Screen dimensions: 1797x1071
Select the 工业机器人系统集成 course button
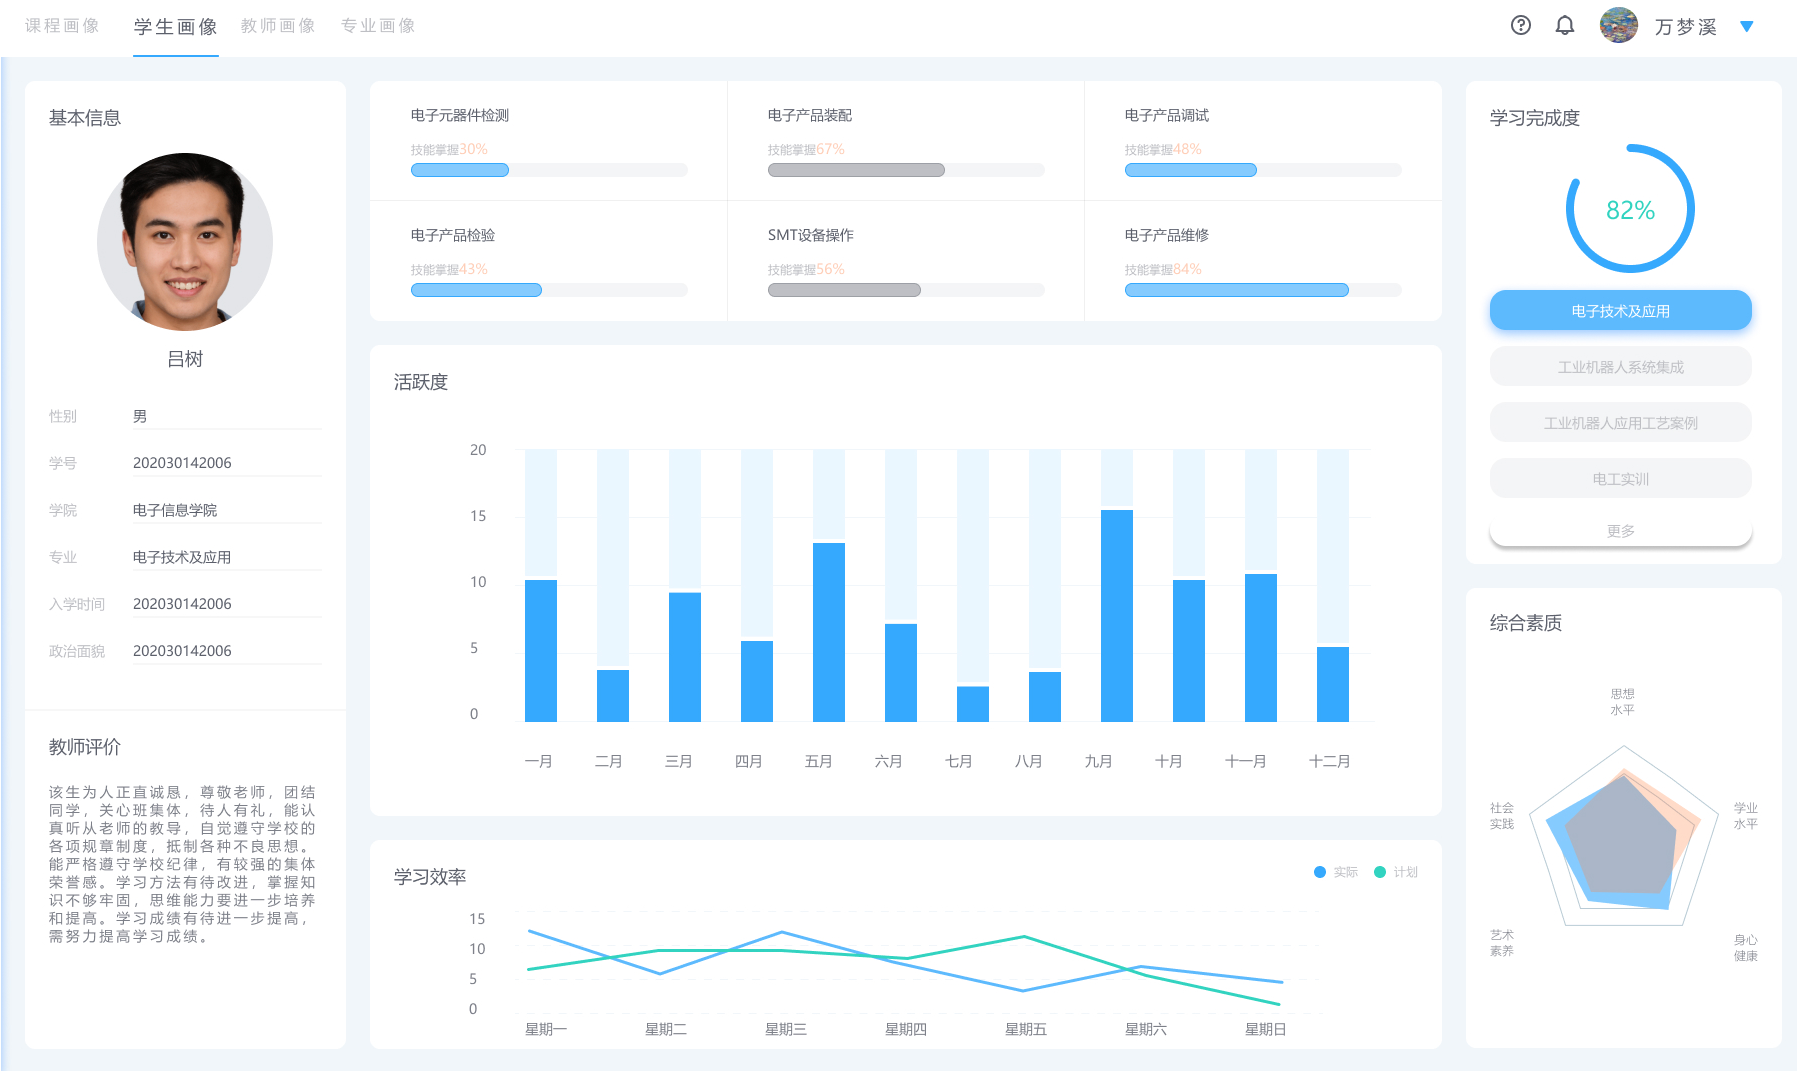[1620, 367]
